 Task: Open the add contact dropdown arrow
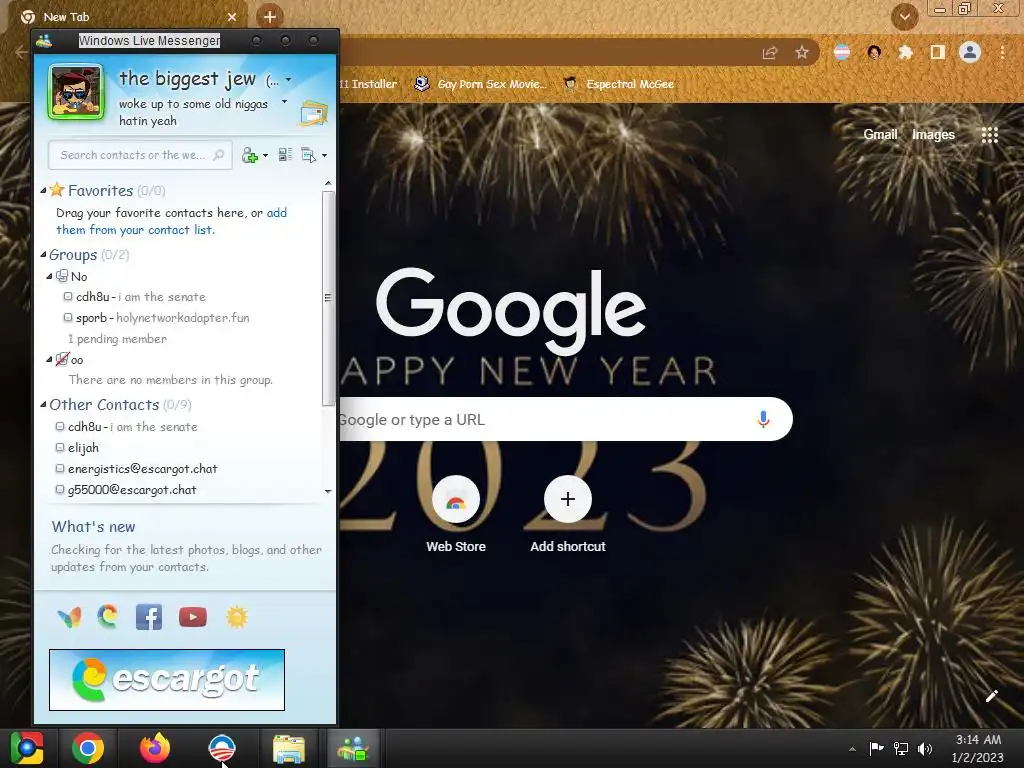click(265, 156)
